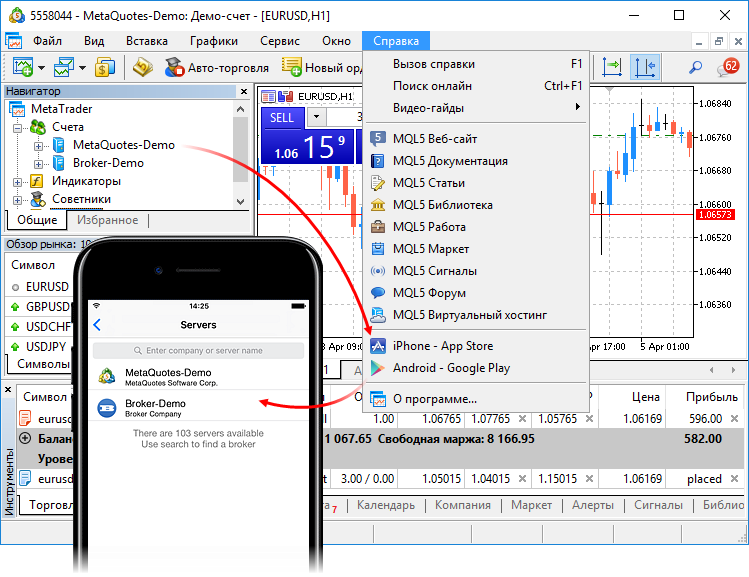The image size is (749, 577).
Task: Select MQL5 Библиотека menu item
Action: tap(476, 205)
